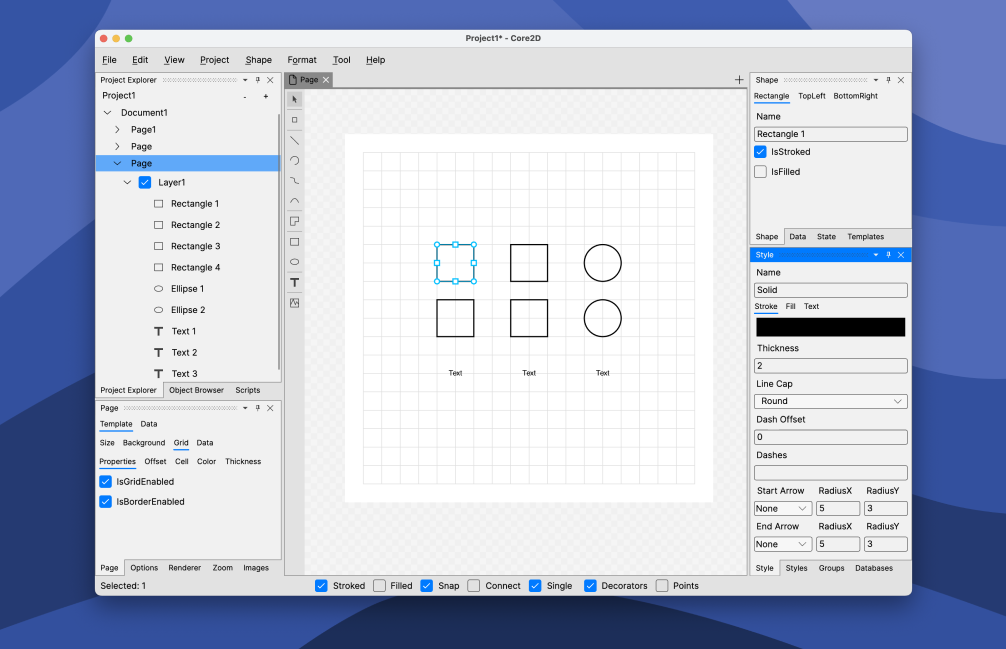Click the Thickness input field
The width and height of the screenshot is (1006, 649).
(830, 366)
